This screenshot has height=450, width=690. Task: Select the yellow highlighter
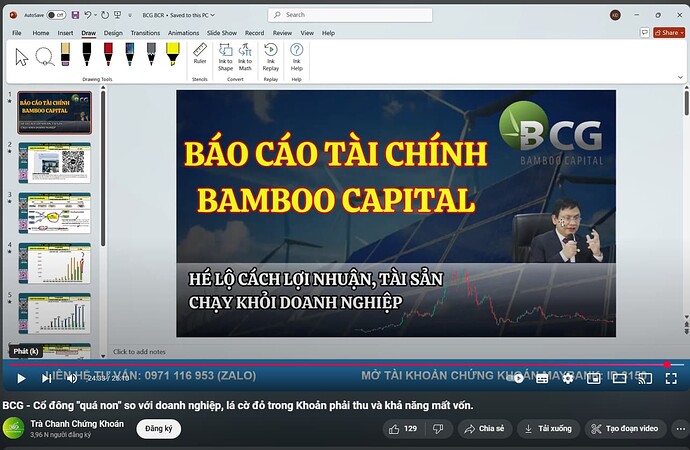point(172,54)
